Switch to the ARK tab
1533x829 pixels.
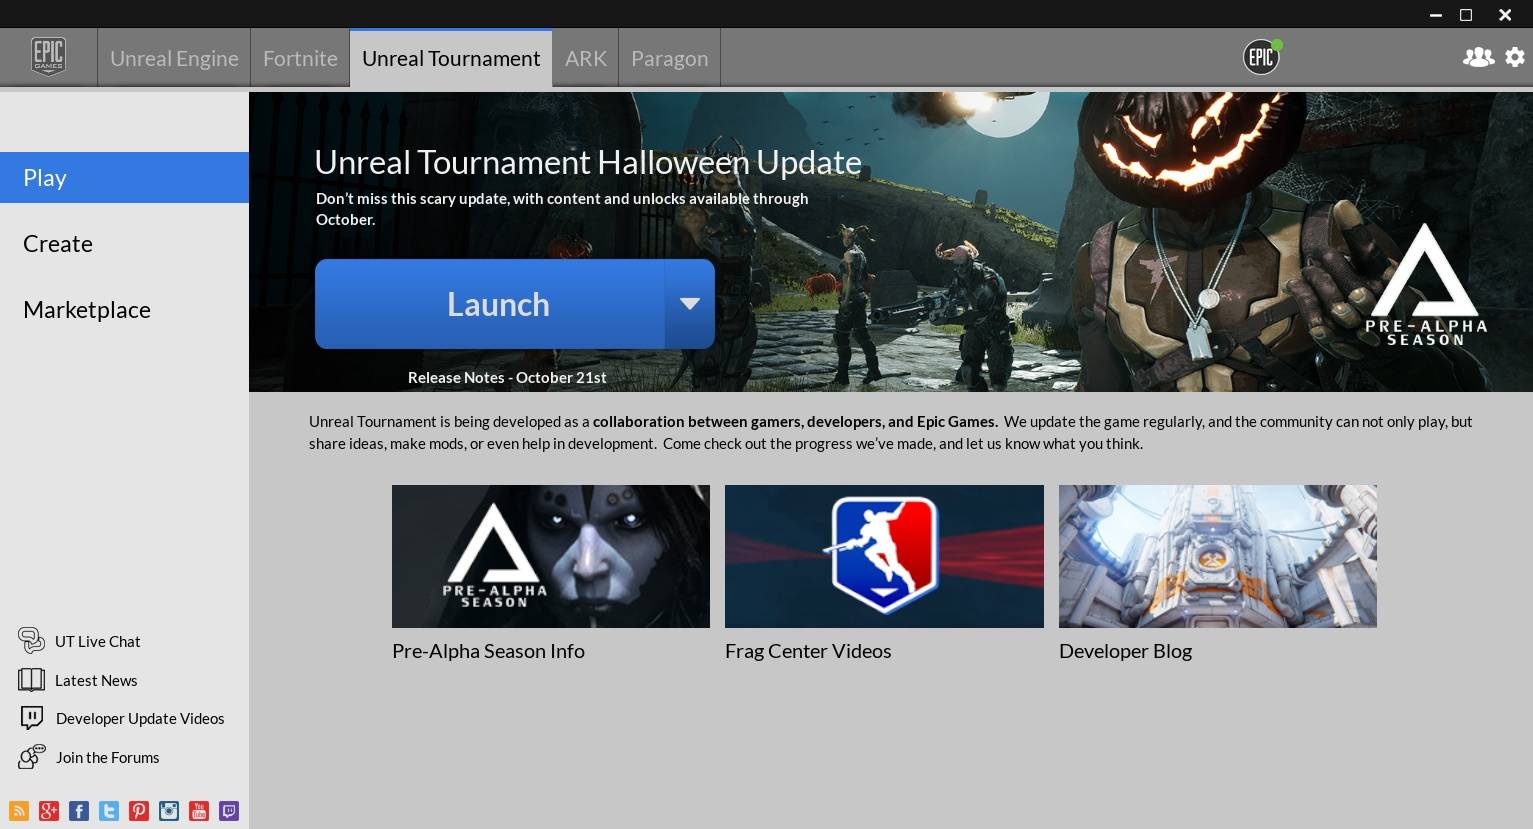tap(586, 58)
